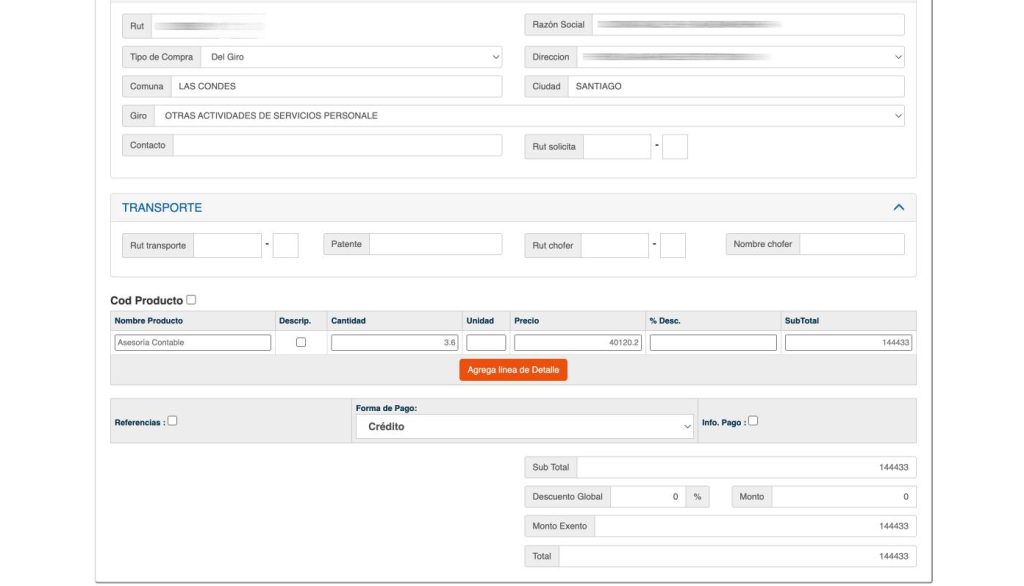Expand the Giro dropdown list
This screenshot has width=1024, height=586.
coord(528,116)
